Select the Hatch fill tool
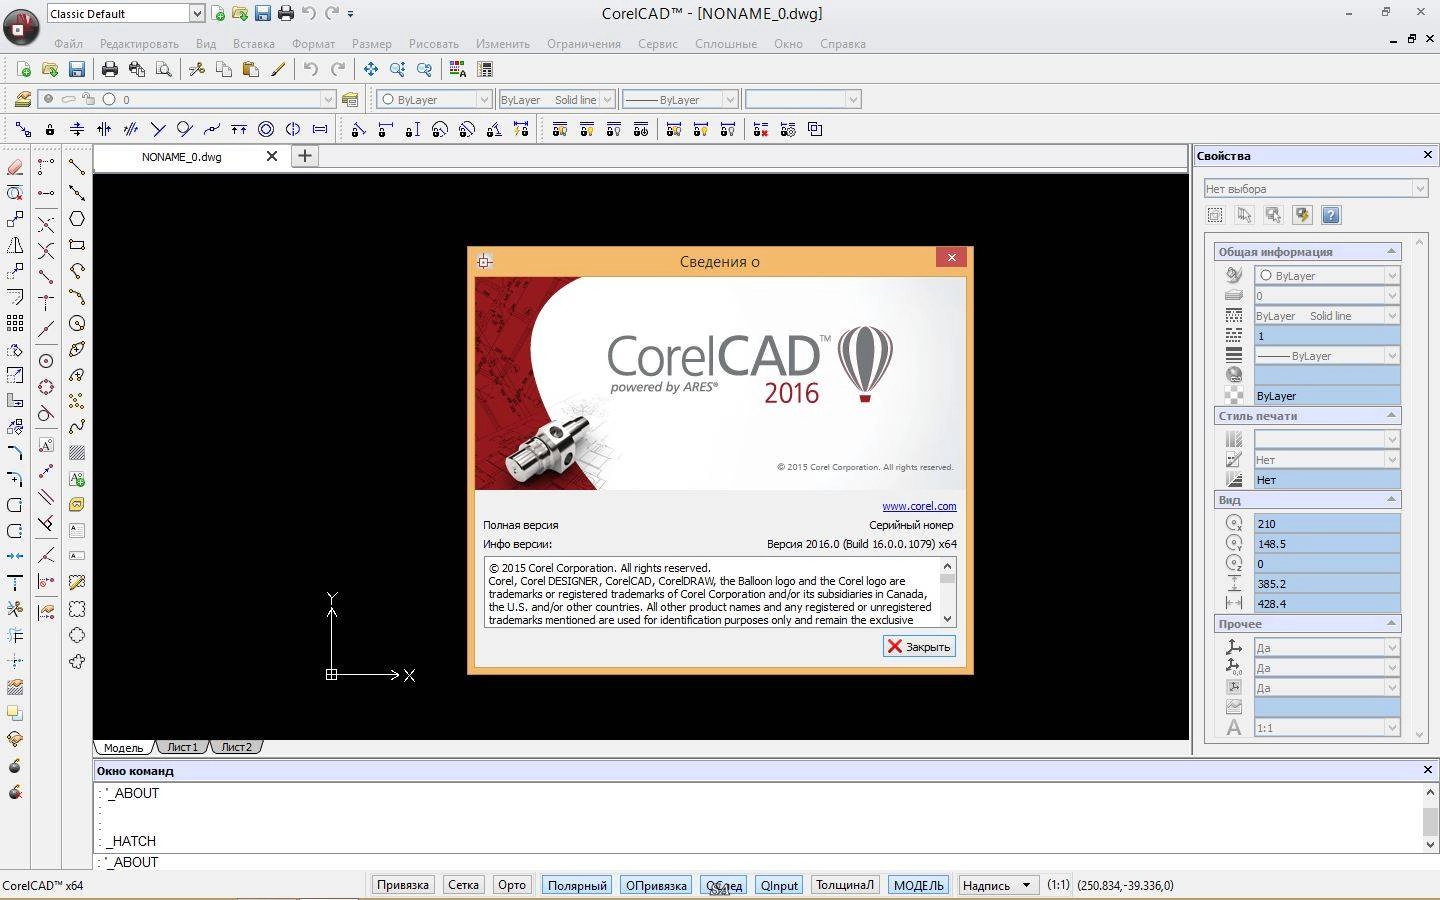This screenshot has height=900, width=1440. click(77, 453)
